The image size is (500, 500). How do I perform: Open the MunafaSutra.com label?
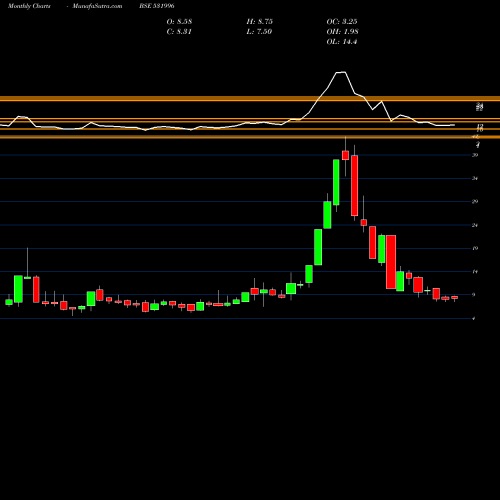97,6
